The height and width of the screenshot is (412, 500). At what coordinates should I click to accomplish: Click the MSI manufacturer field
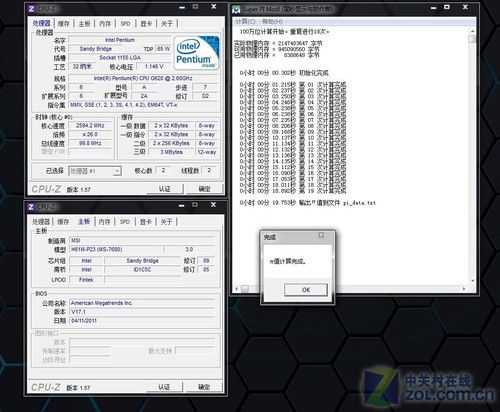pos(142,240)
